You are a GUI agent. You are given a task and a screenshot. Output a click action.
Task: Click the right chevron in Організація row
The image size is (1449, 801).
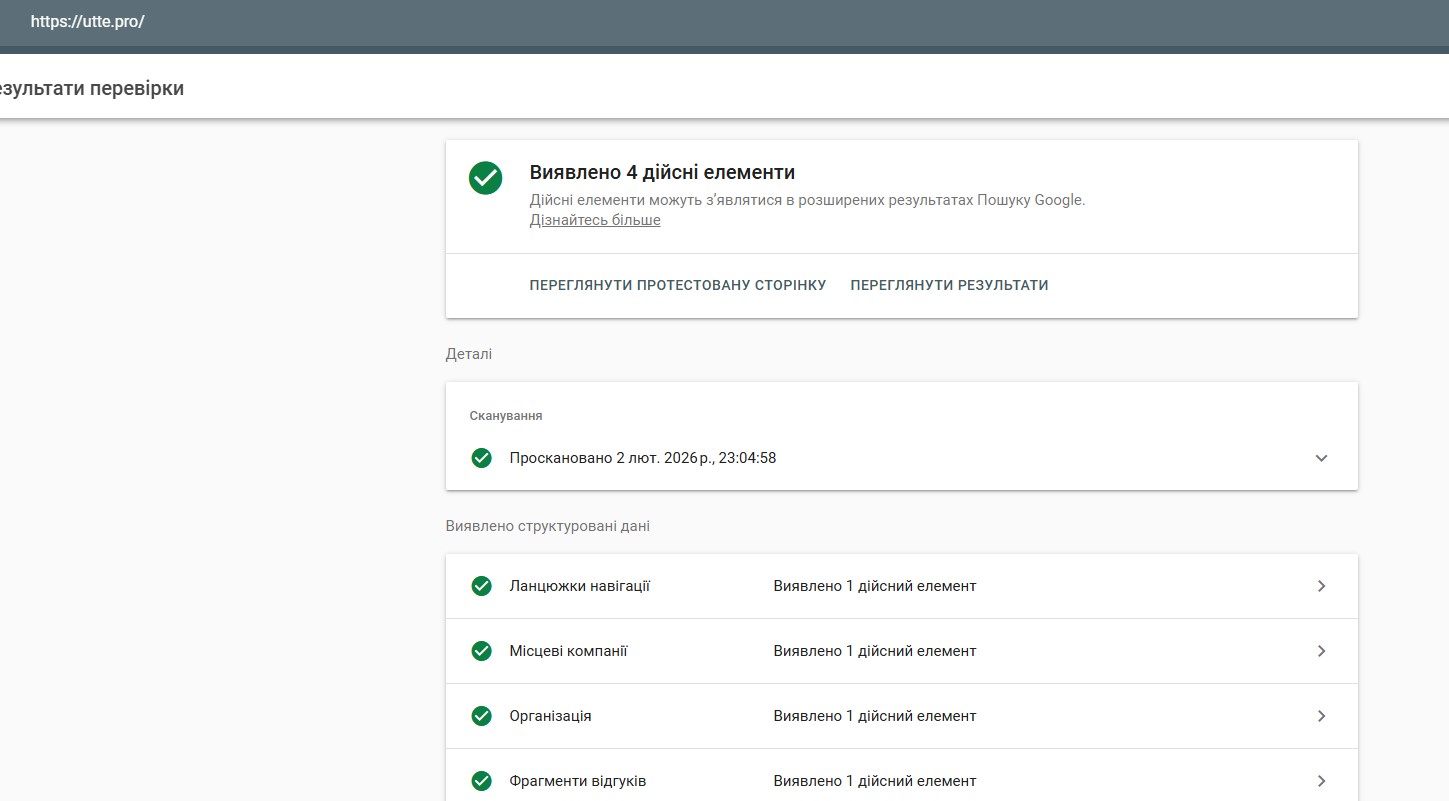click(x=1321, y=716)
